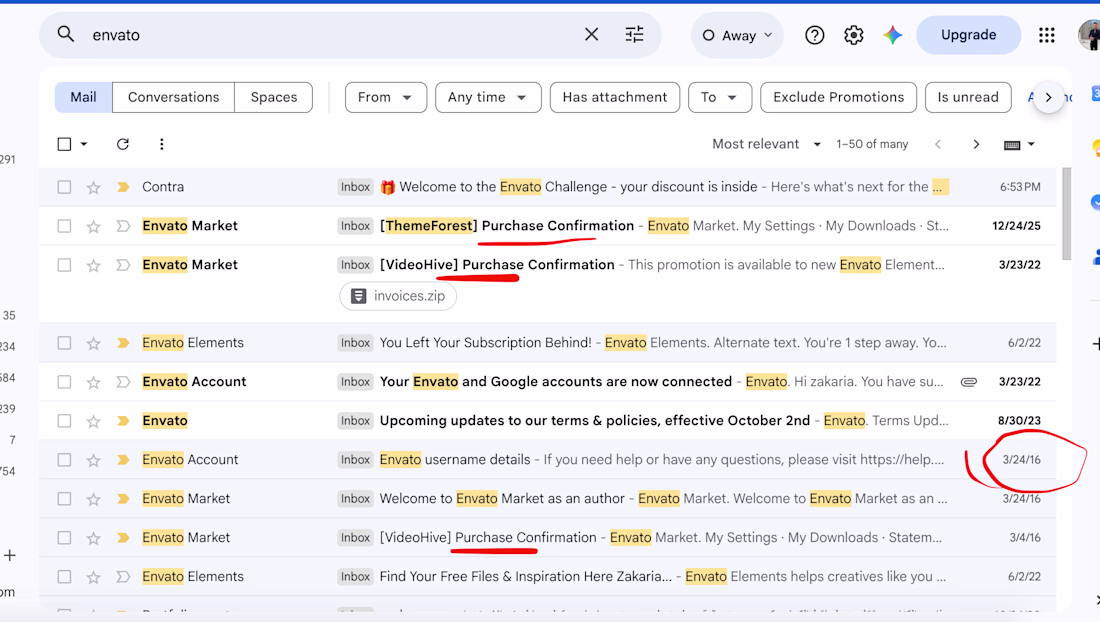Expand the To filter dropdown
This screenshot has width=1100, height=622.
point(720,97)
